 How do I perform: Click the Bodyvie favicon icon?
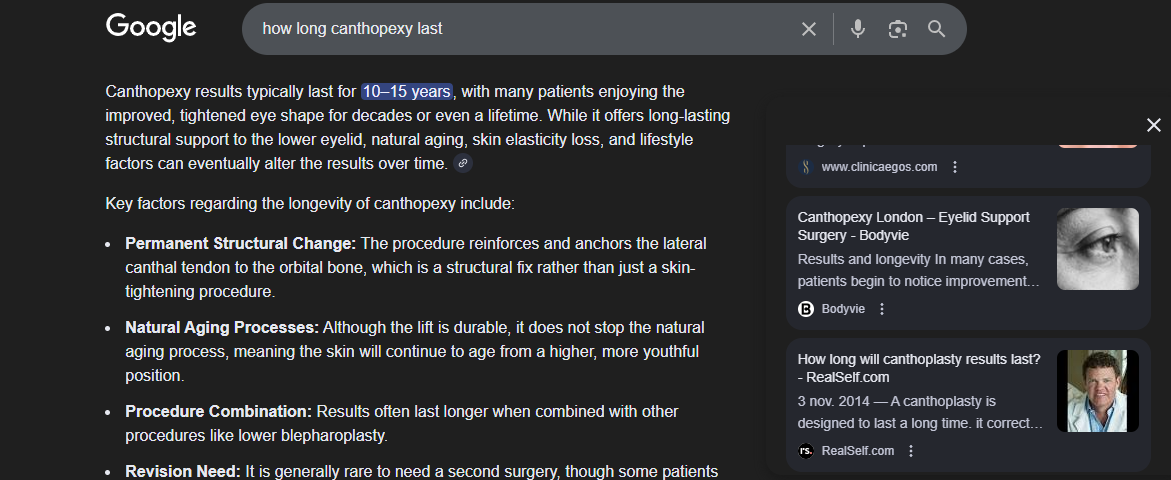point(806,309)
